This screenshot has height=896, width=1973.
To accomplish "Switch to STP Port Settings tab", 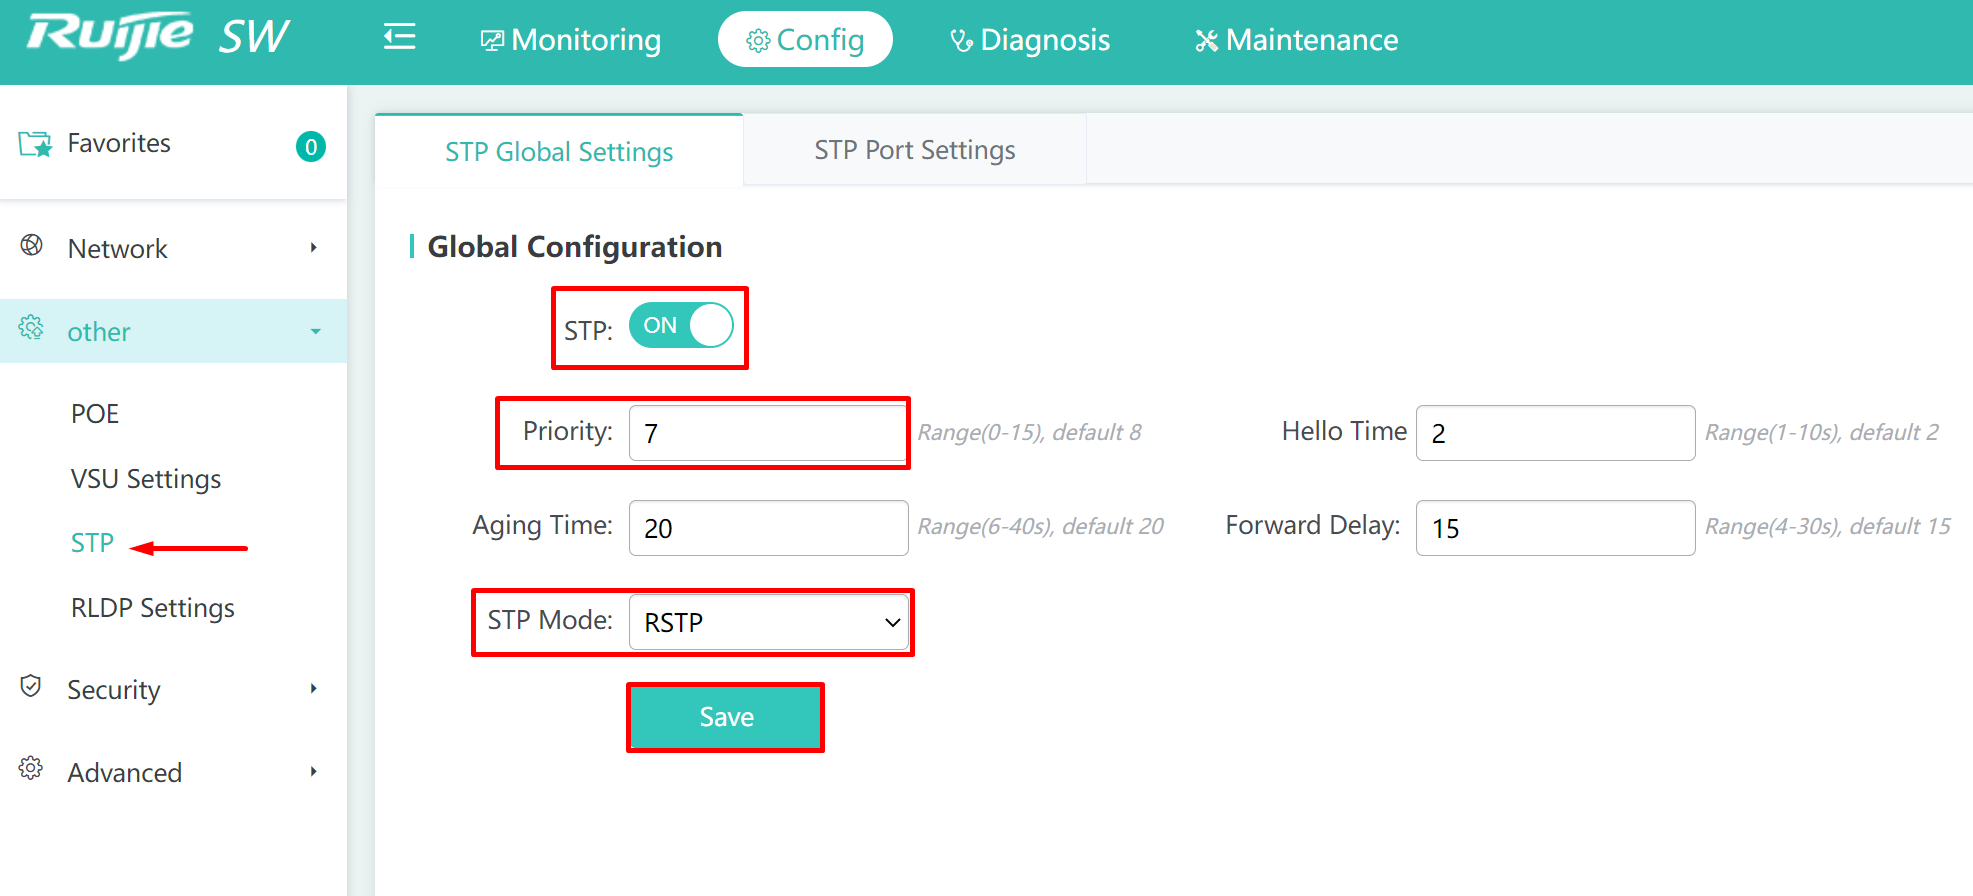I will (914, 150).
